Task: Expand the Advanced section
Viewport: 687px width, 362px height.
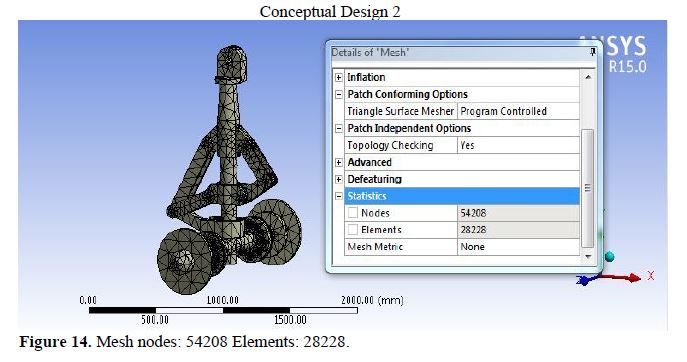Action: point(339,163)
